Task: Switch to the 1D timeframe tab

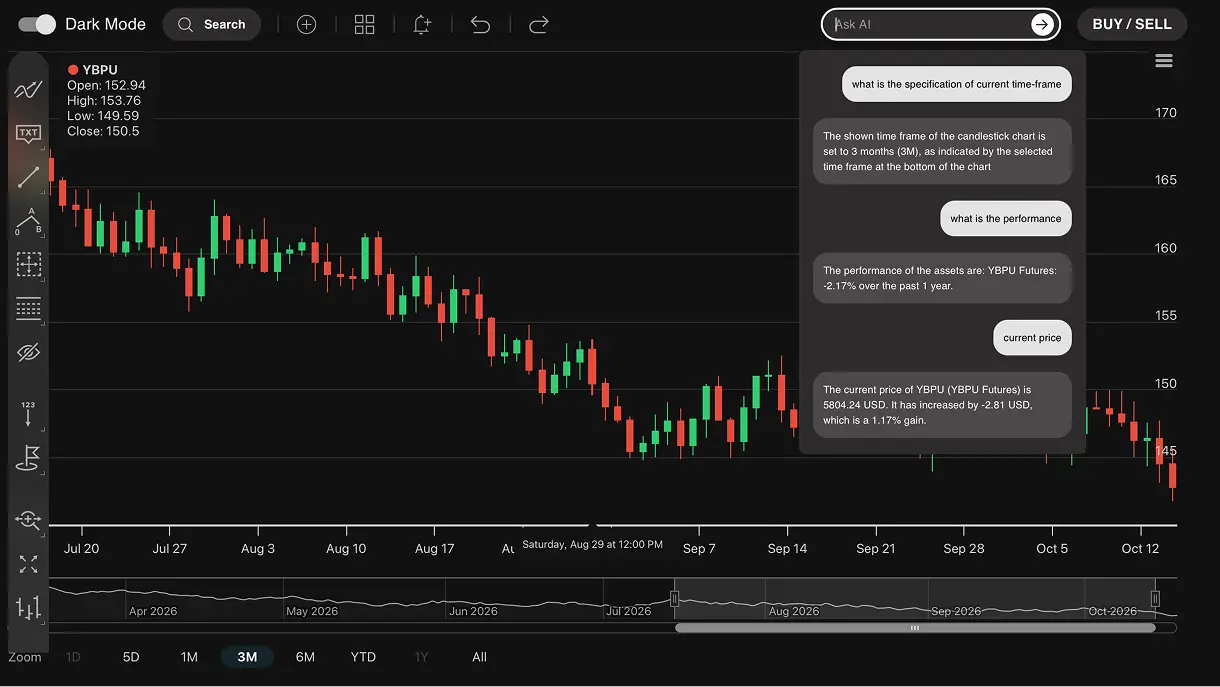Action: point(72,657)
